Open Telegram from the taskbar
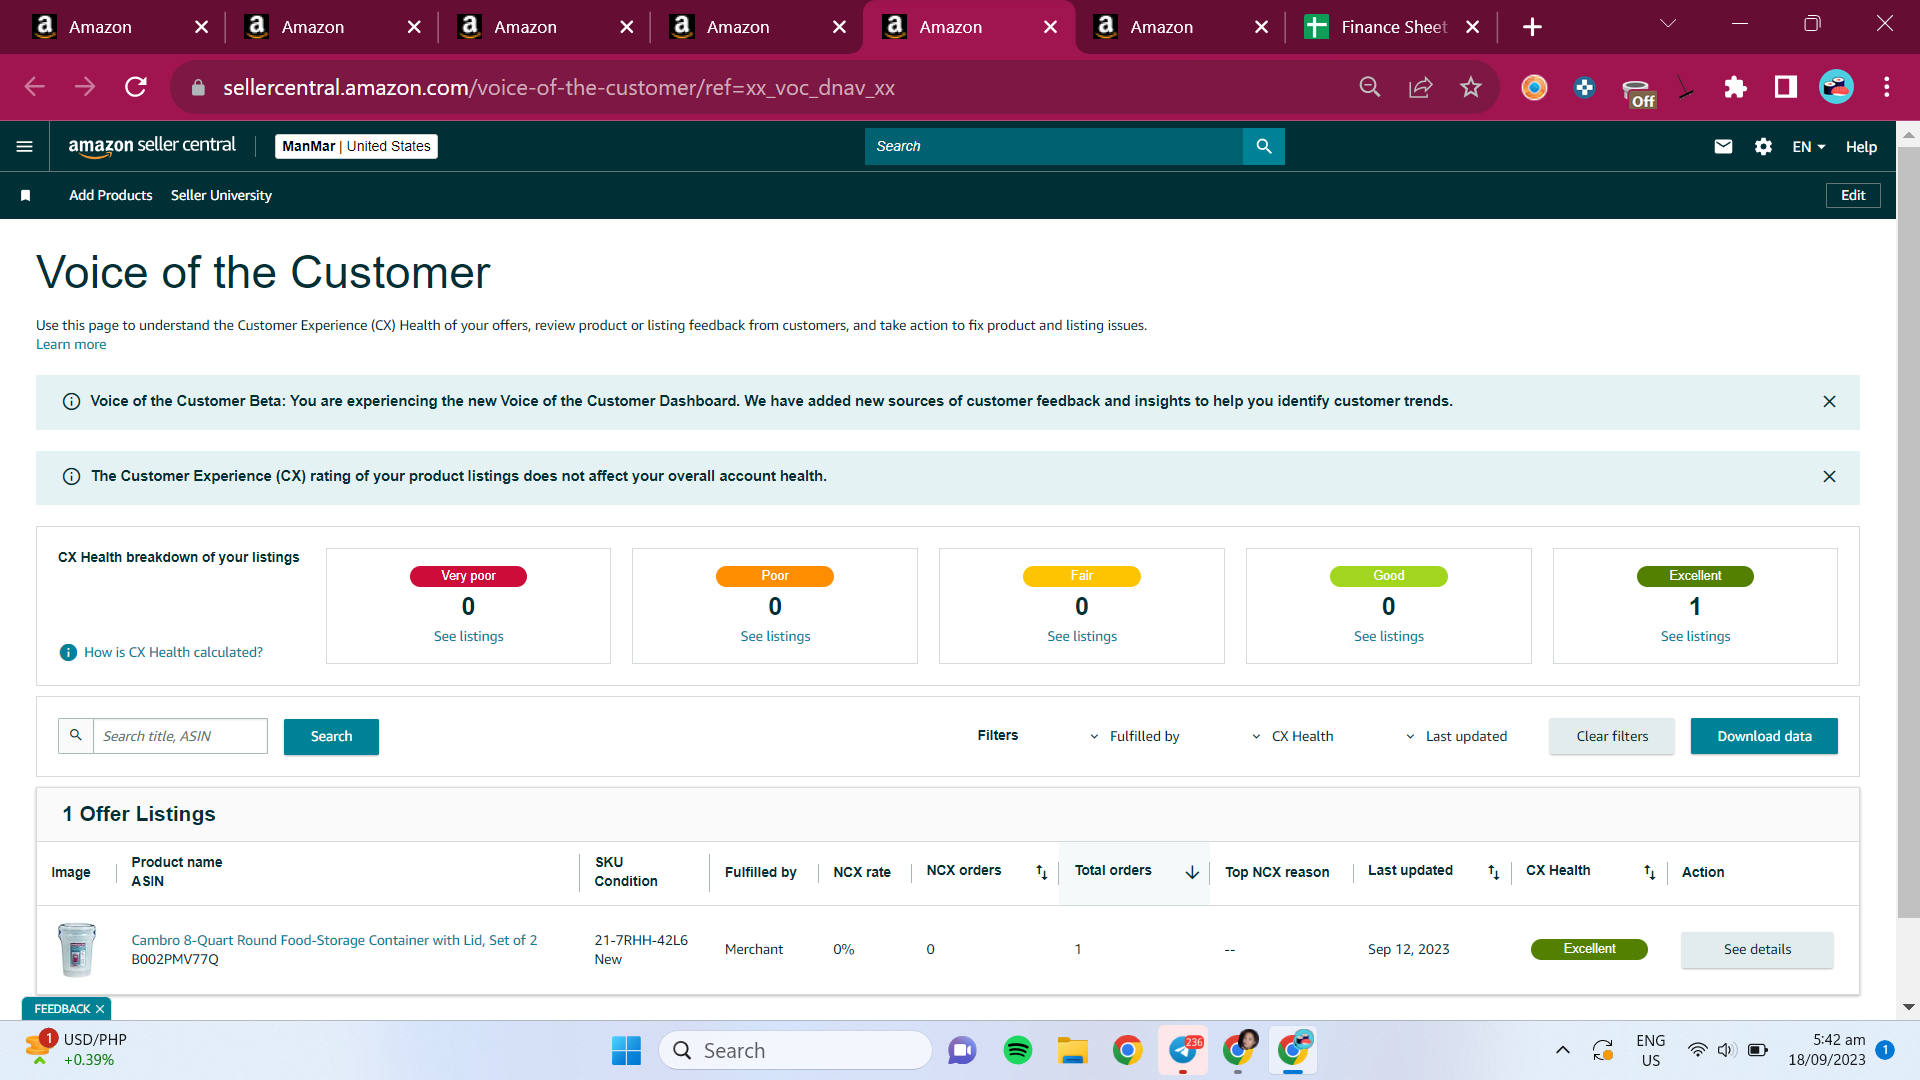This screenshot has width=1920, height=1080. 1183,1050
